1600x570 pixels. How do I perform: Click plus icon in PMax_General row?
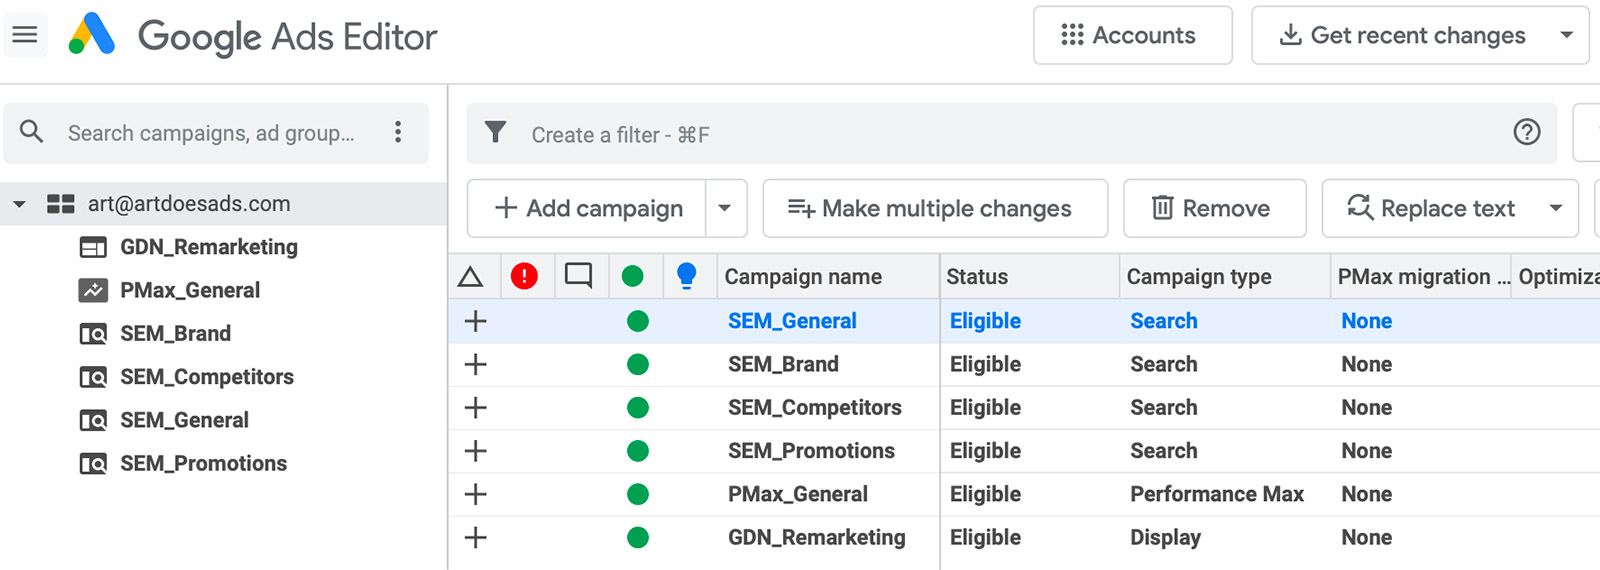click(x=476, y=494)
